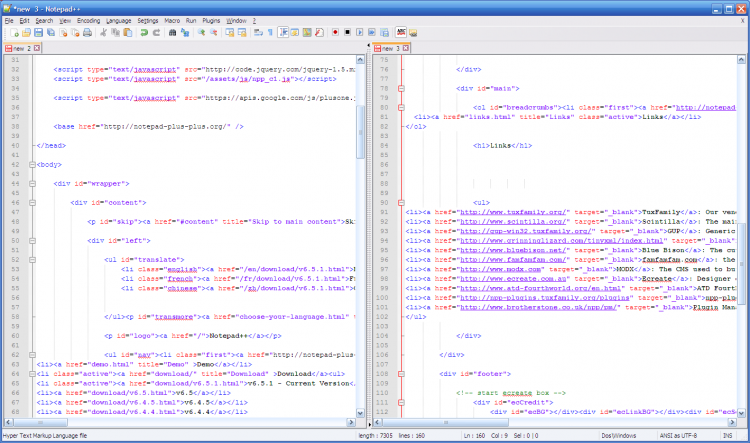Close the new 3 tab with its X
The width and height of the screenshot is (750, 443).
click(x=405, y=48)
